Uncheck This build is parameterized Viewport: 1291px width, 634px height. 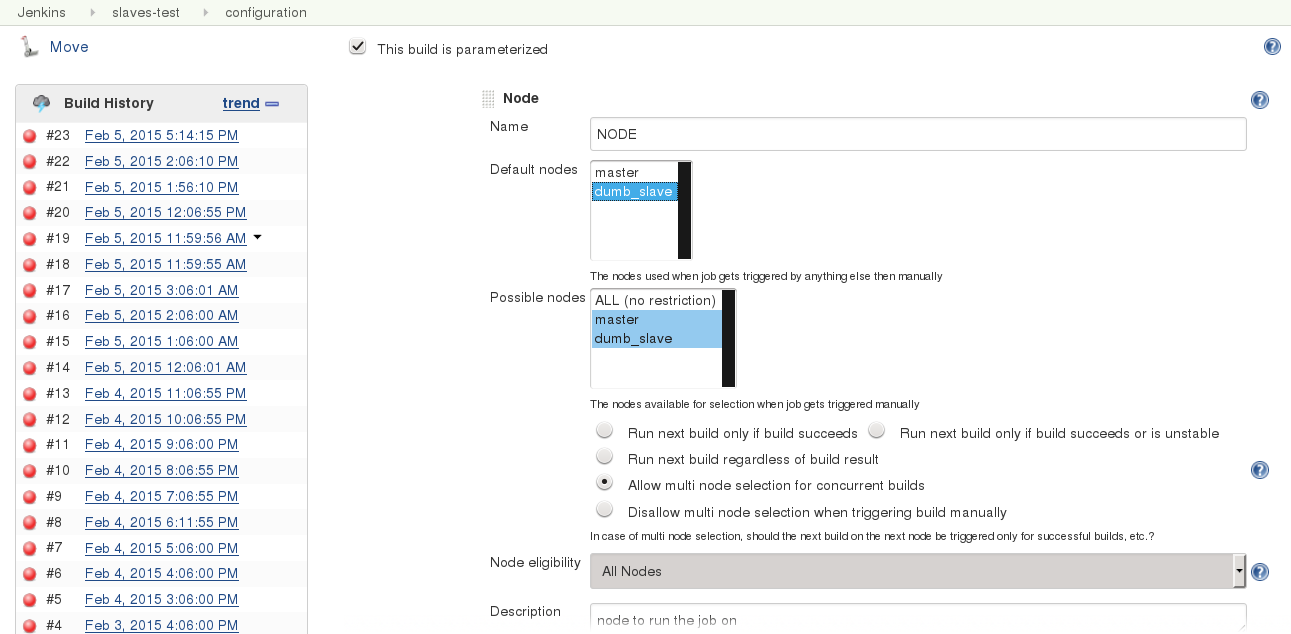click(357, 48)
